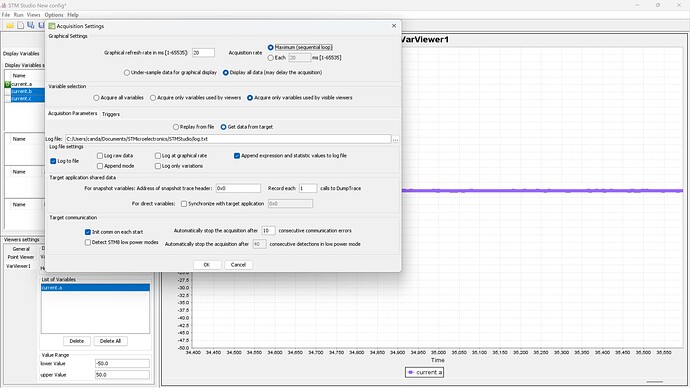Close the Acquisition Settings dialog
The image size is (690, 388).
[394, 26]
